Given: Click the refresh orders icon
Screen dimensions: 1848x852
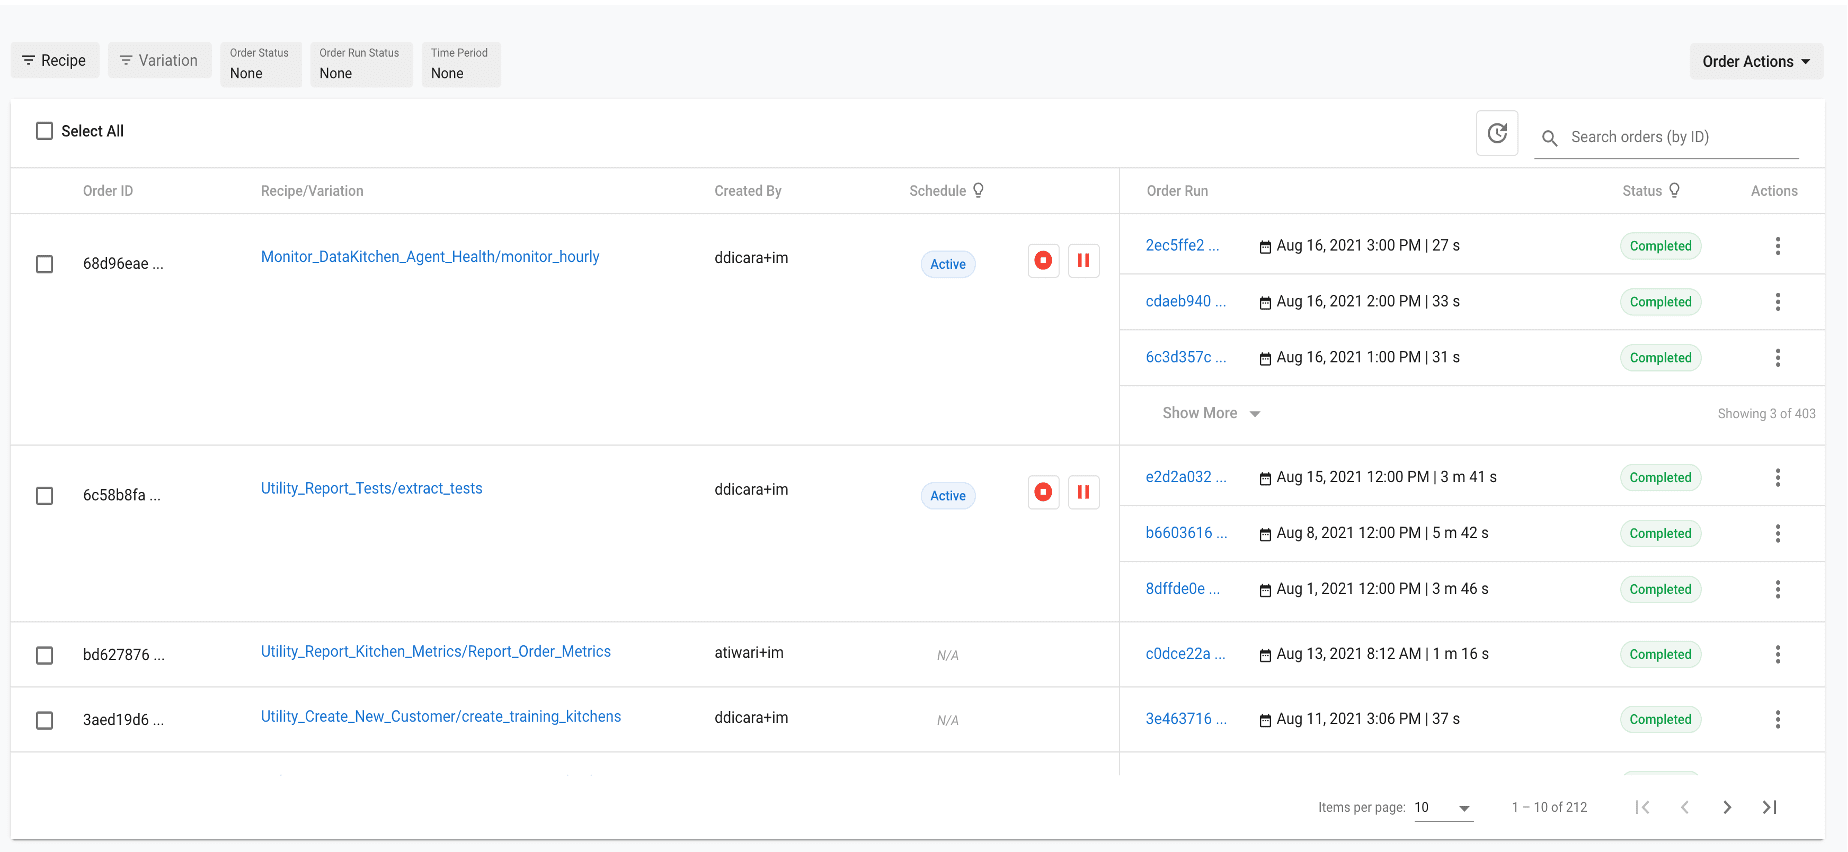Looking at the screenshot, I should pyautogui.click(x=1497, y=133).
